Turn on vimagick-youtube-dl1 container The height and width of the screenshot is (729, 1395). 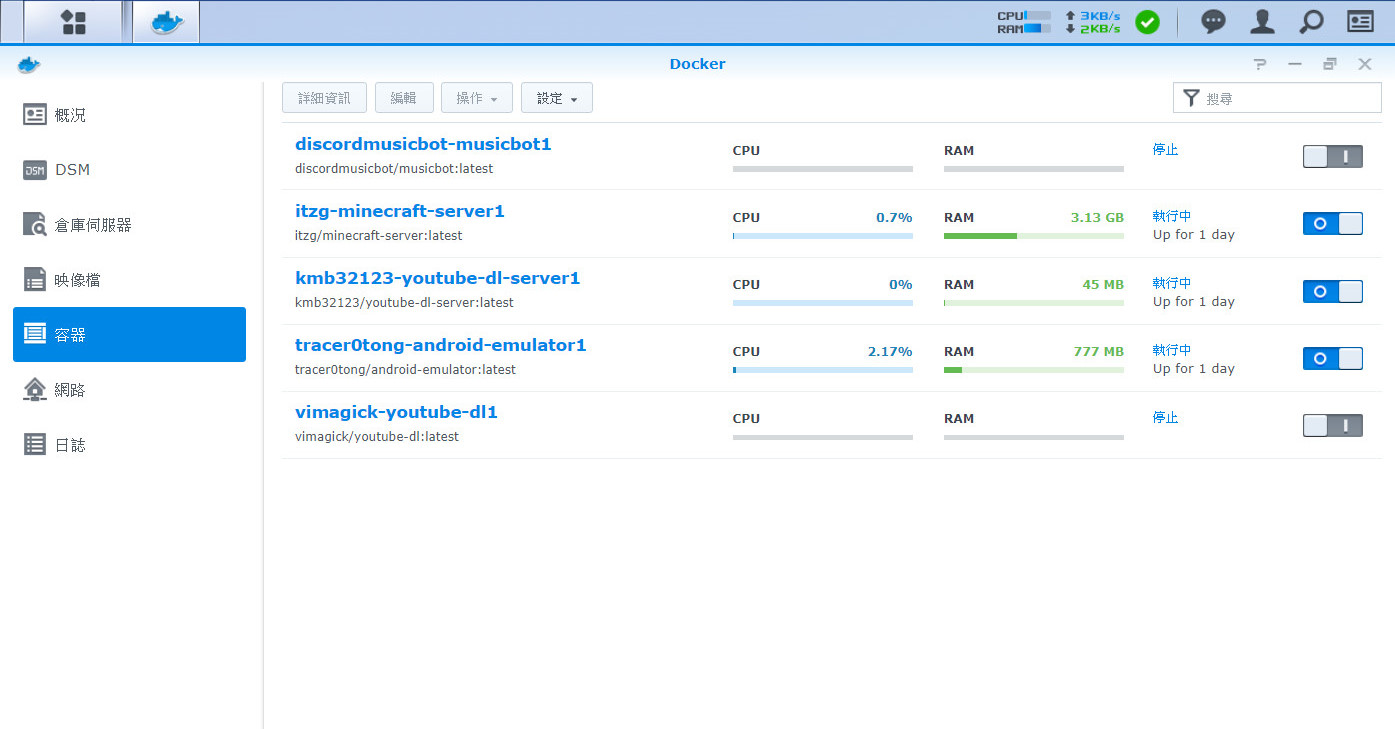(1333, 425)
